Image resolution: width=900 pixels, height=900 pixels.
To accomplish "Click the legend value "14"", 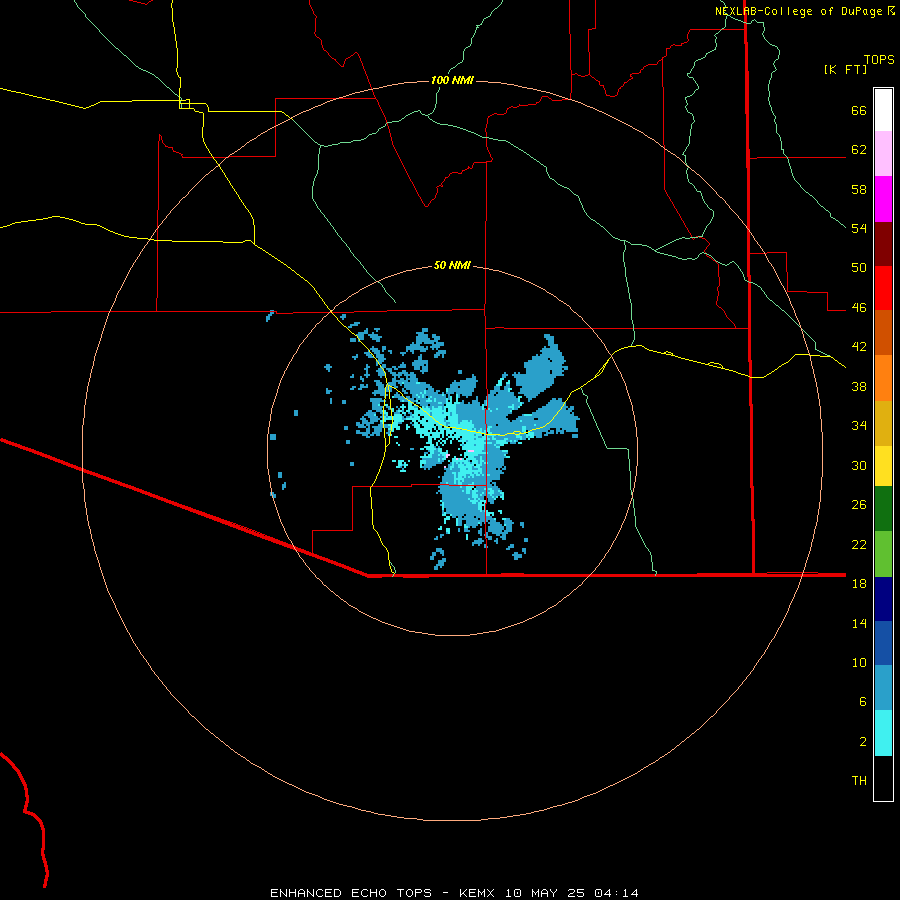I will (x=859, y=623).
